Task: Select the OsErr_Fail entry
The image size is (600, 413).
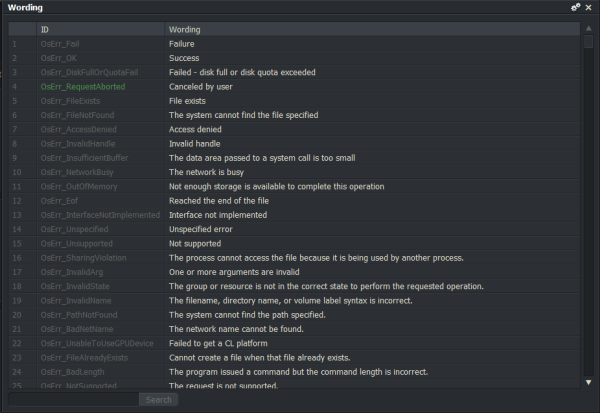Action: coord(59,44)
